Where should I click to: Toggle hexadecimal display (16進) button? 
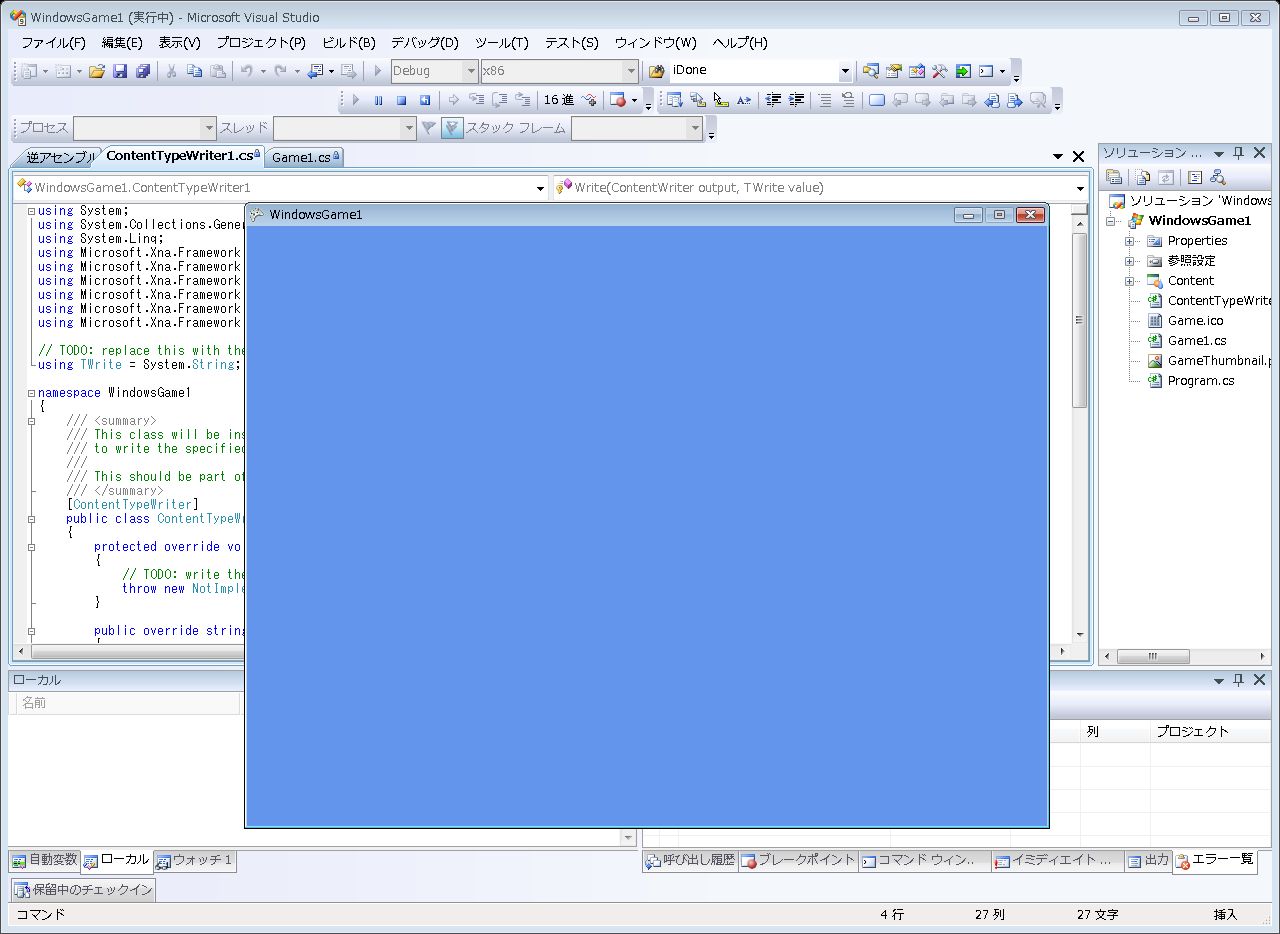558,100
